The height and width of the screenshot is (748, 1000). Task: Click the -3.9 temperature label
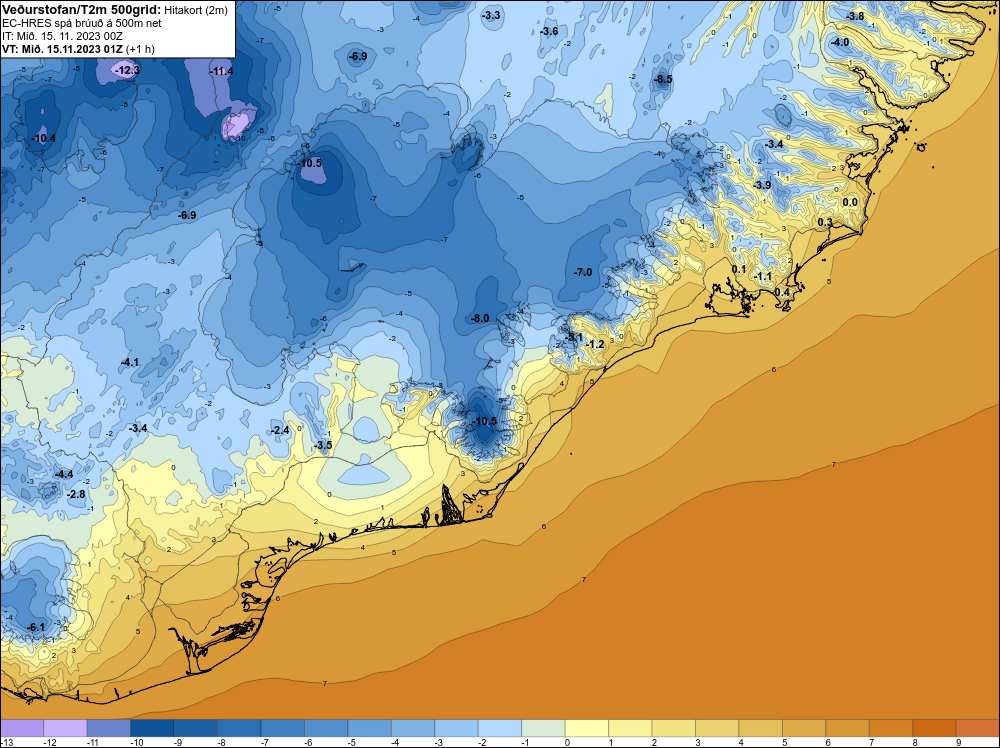762,185
